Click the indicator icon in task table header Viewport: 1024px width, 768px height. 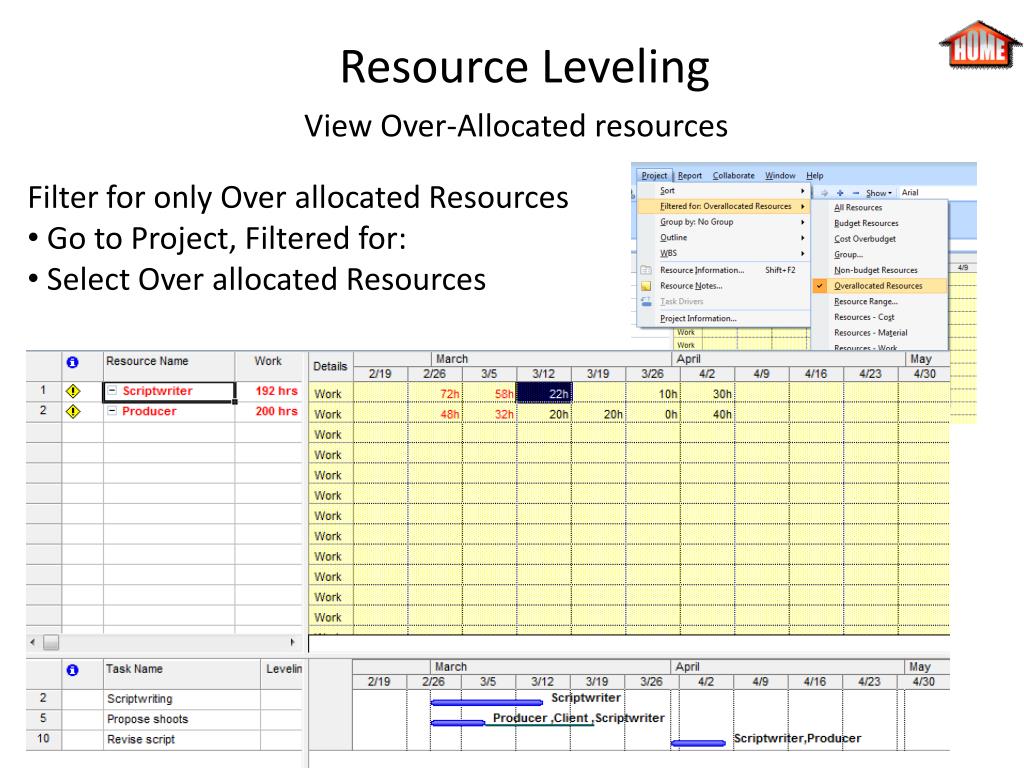[x=72, y=670]
